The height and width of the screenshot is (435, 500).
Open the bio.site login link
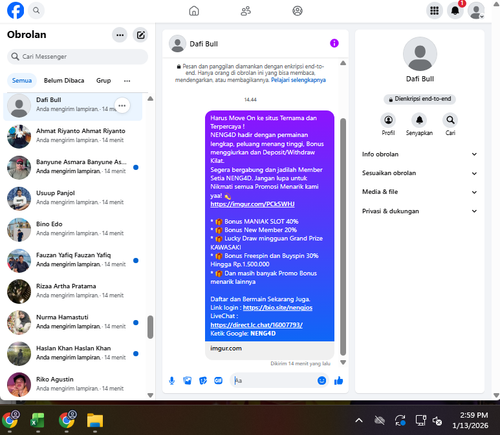coord(277,308)
